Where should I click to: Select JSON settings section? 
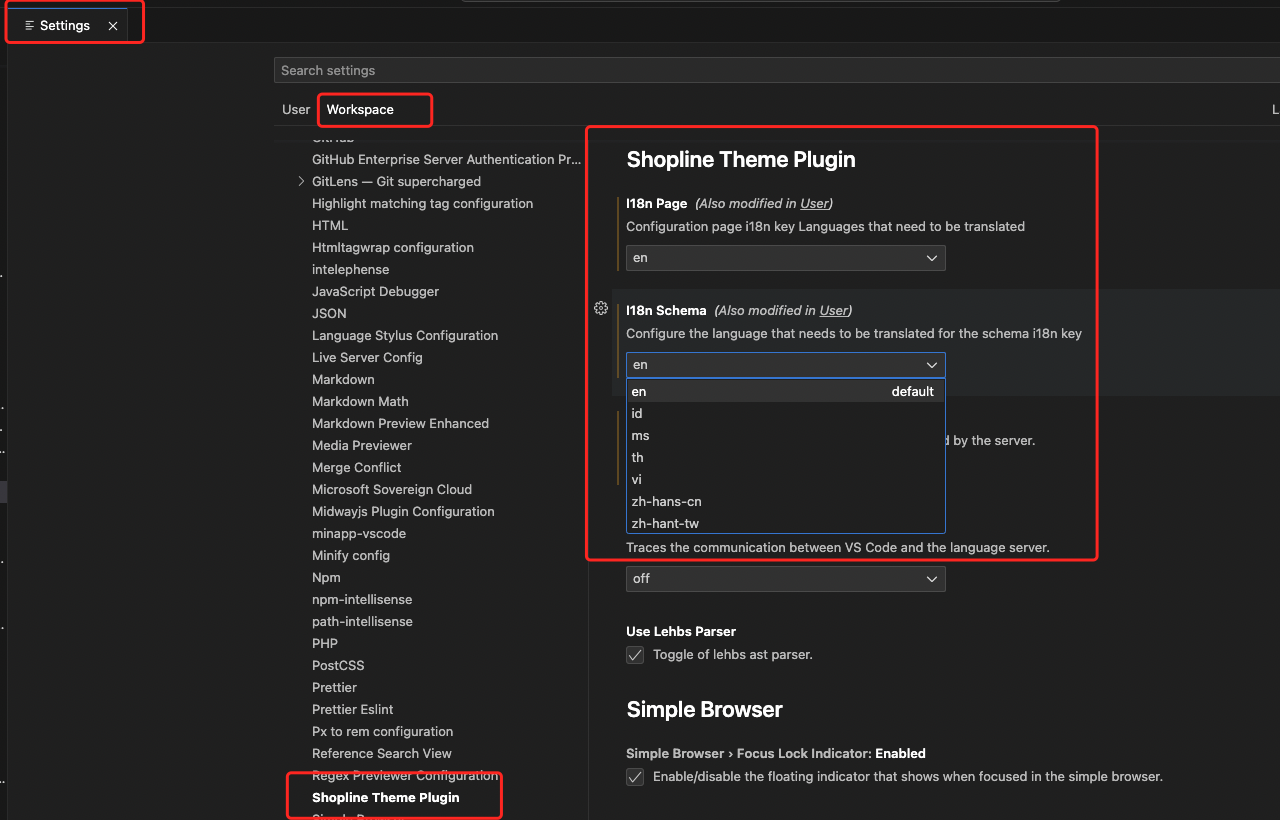tap(329, 313)
